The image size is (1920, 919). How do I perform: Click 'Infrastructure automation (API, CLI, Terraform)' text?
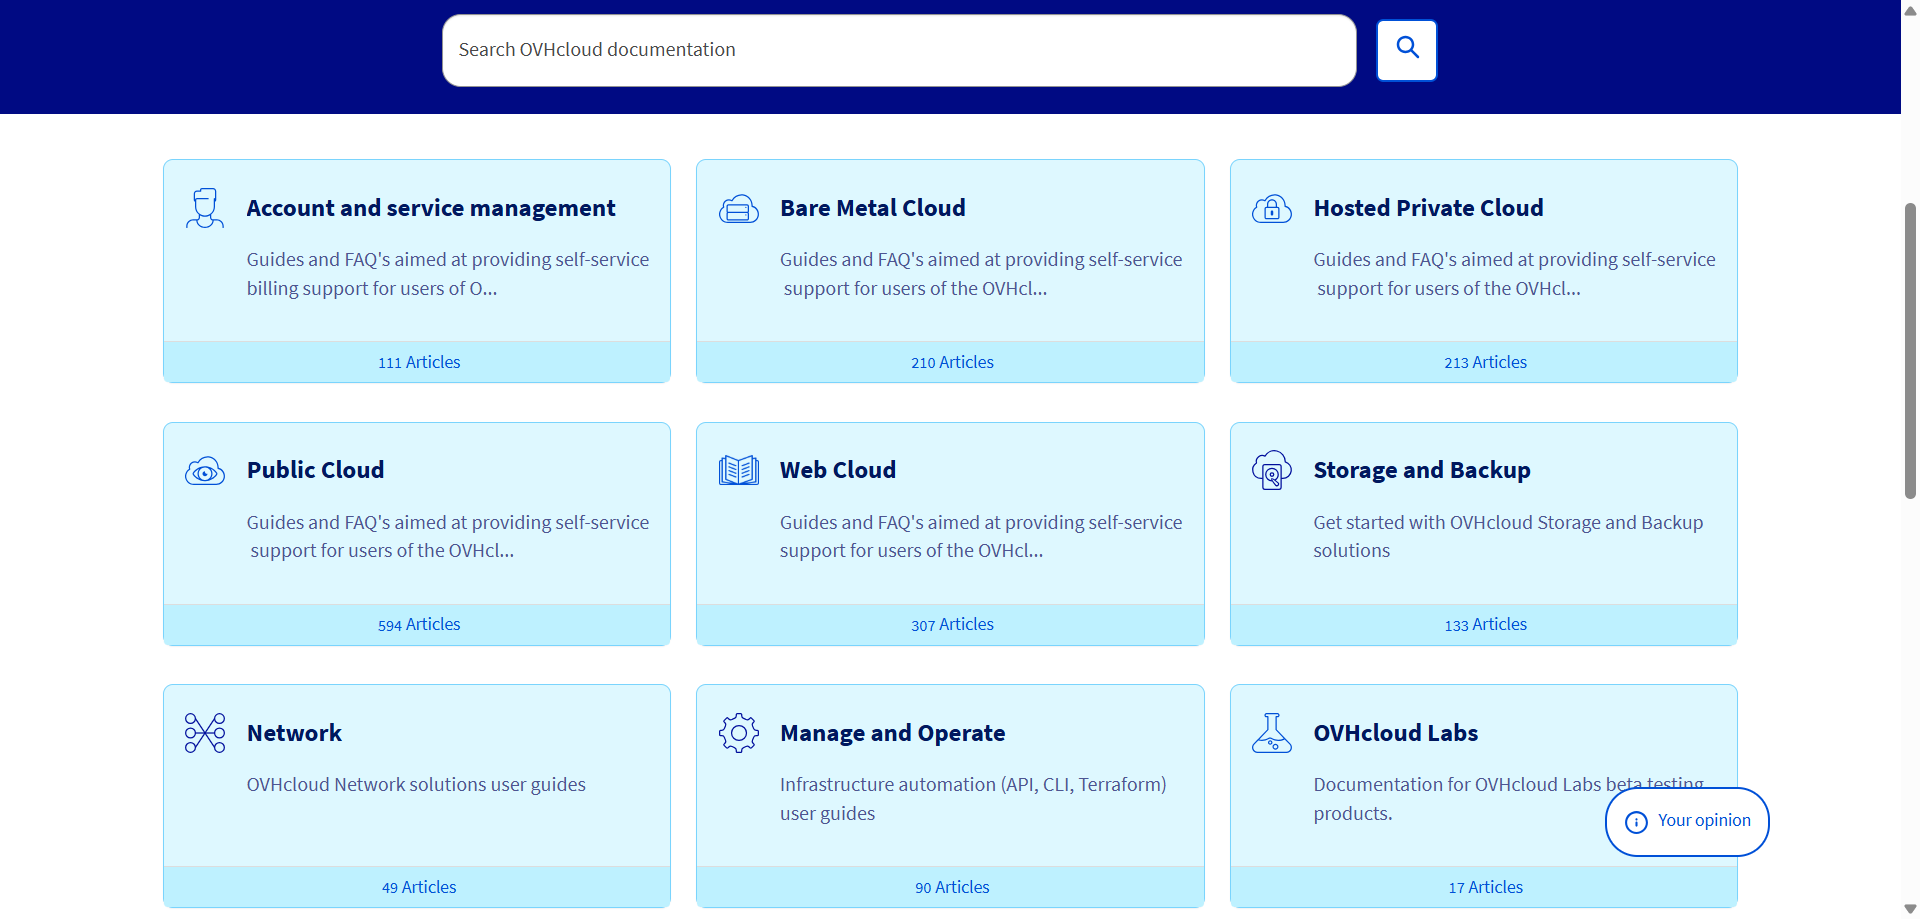[973, 784]
